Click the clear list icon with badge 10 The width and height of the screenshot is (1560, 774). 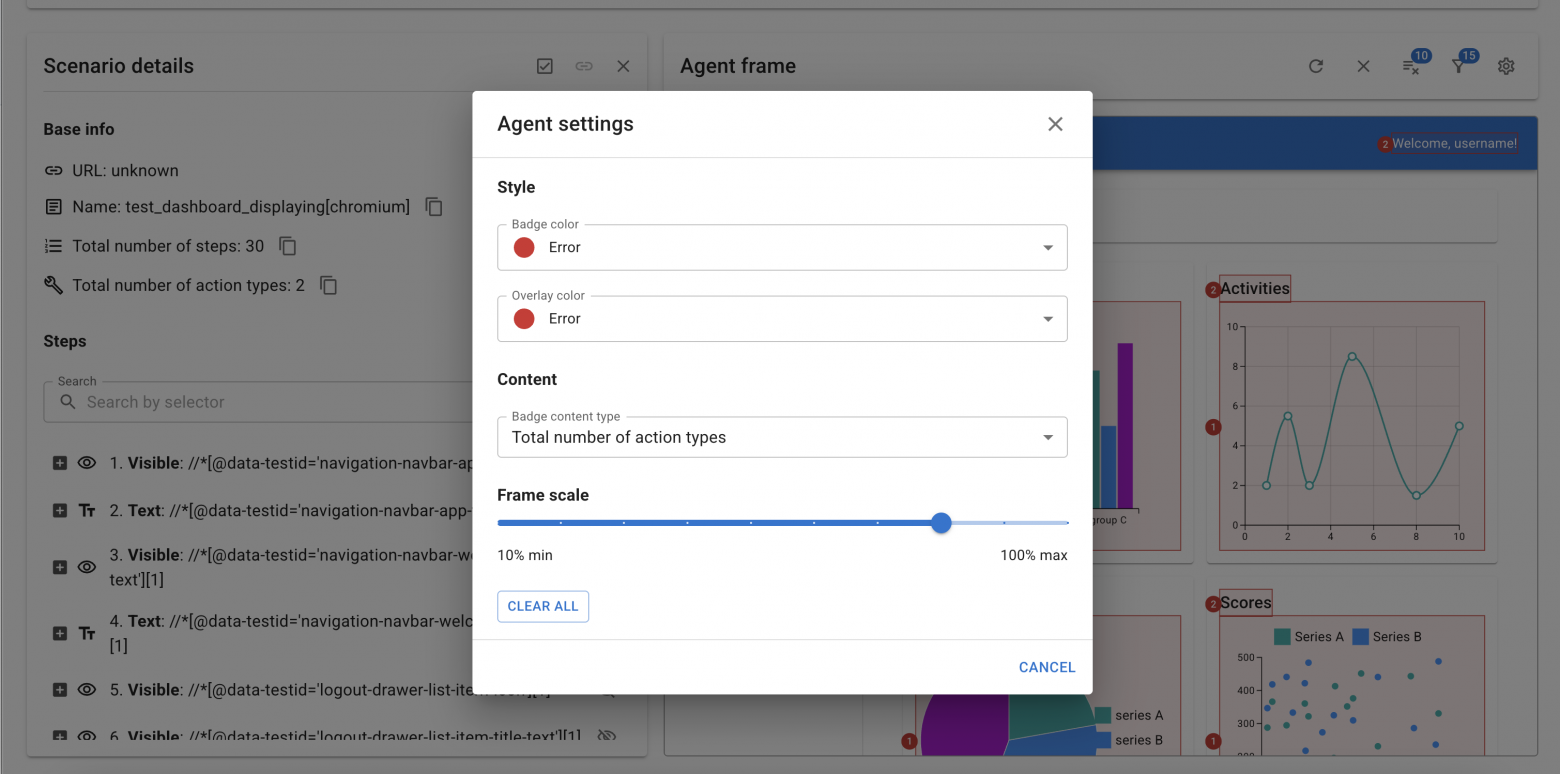(1411, 67)
